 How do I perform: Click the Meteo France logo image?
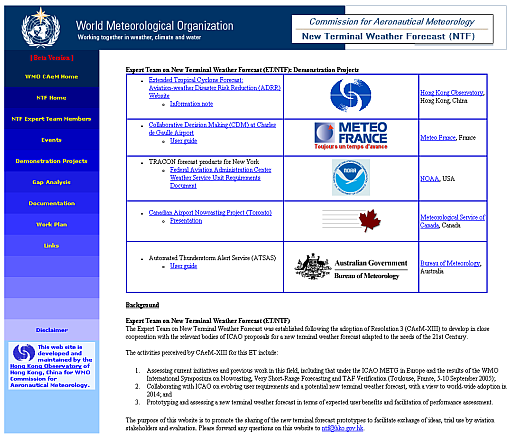351,136
